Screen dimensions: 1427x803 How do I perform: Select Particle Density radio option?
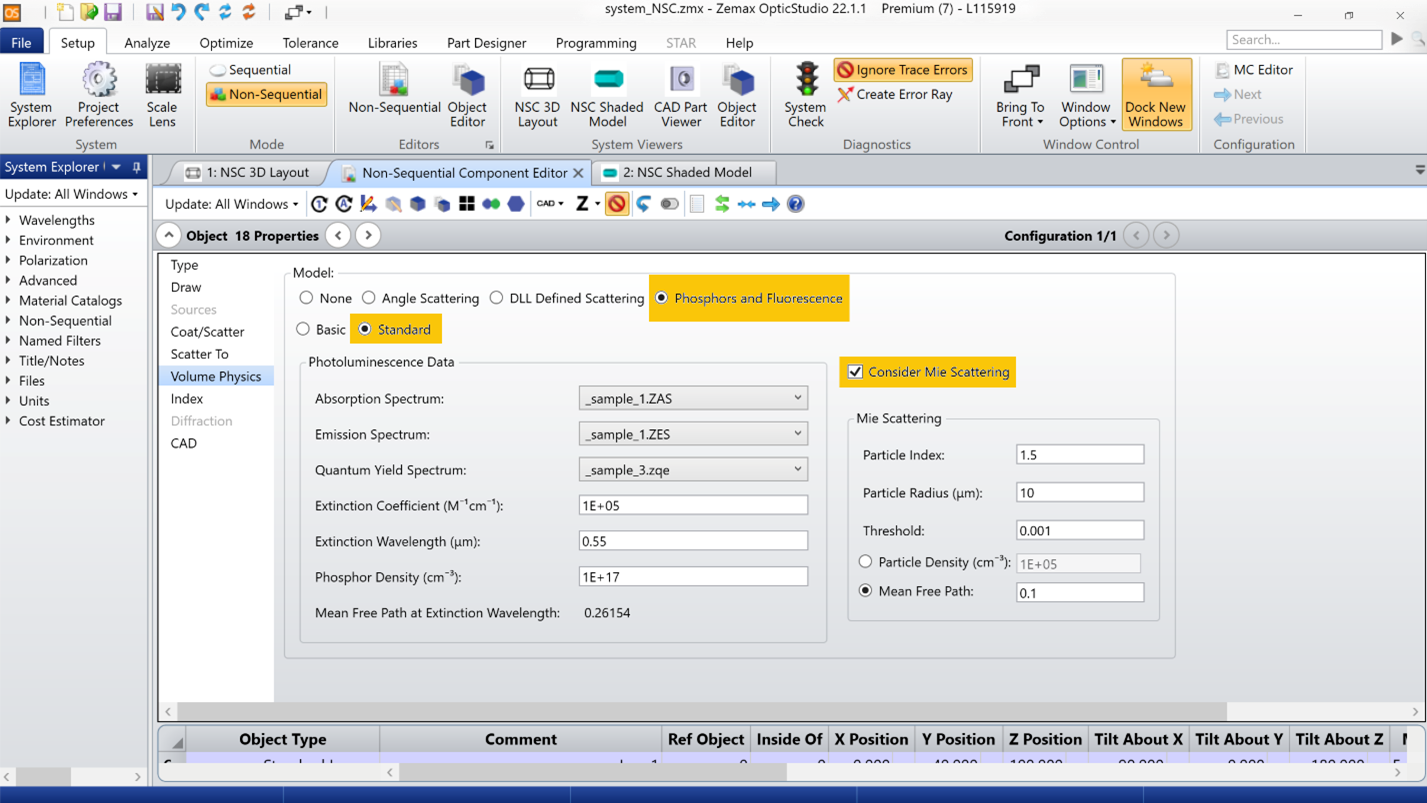pyautogui.click(x=866, y=562)
